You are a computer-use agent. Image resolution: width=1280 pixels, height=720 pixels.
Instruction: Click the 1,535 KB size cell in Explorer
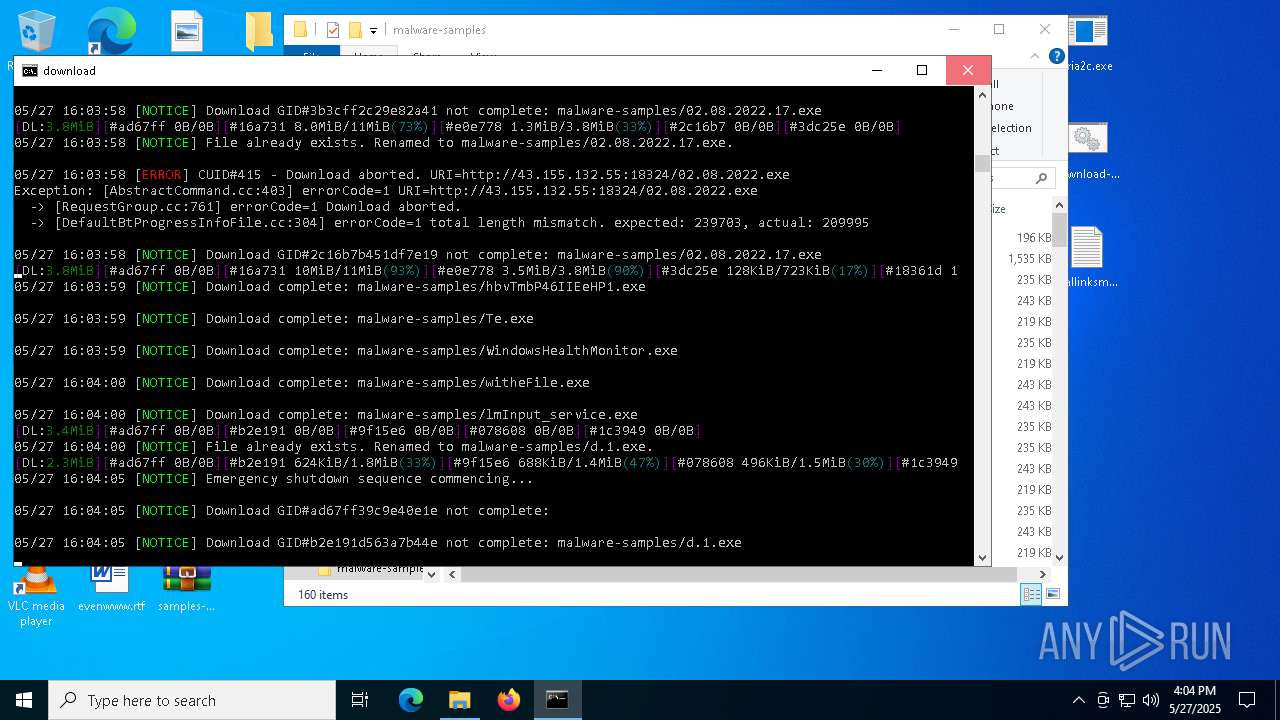(x=1029, y=259)
